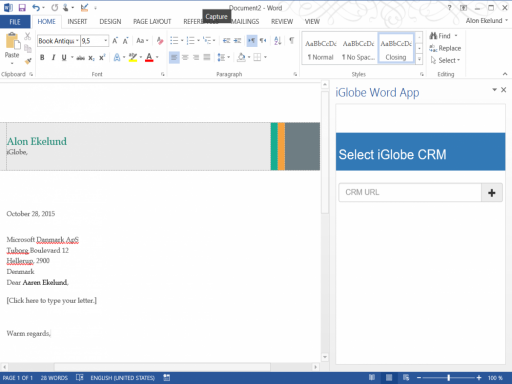Switch to the INSERT tab

tap(77, 22)
